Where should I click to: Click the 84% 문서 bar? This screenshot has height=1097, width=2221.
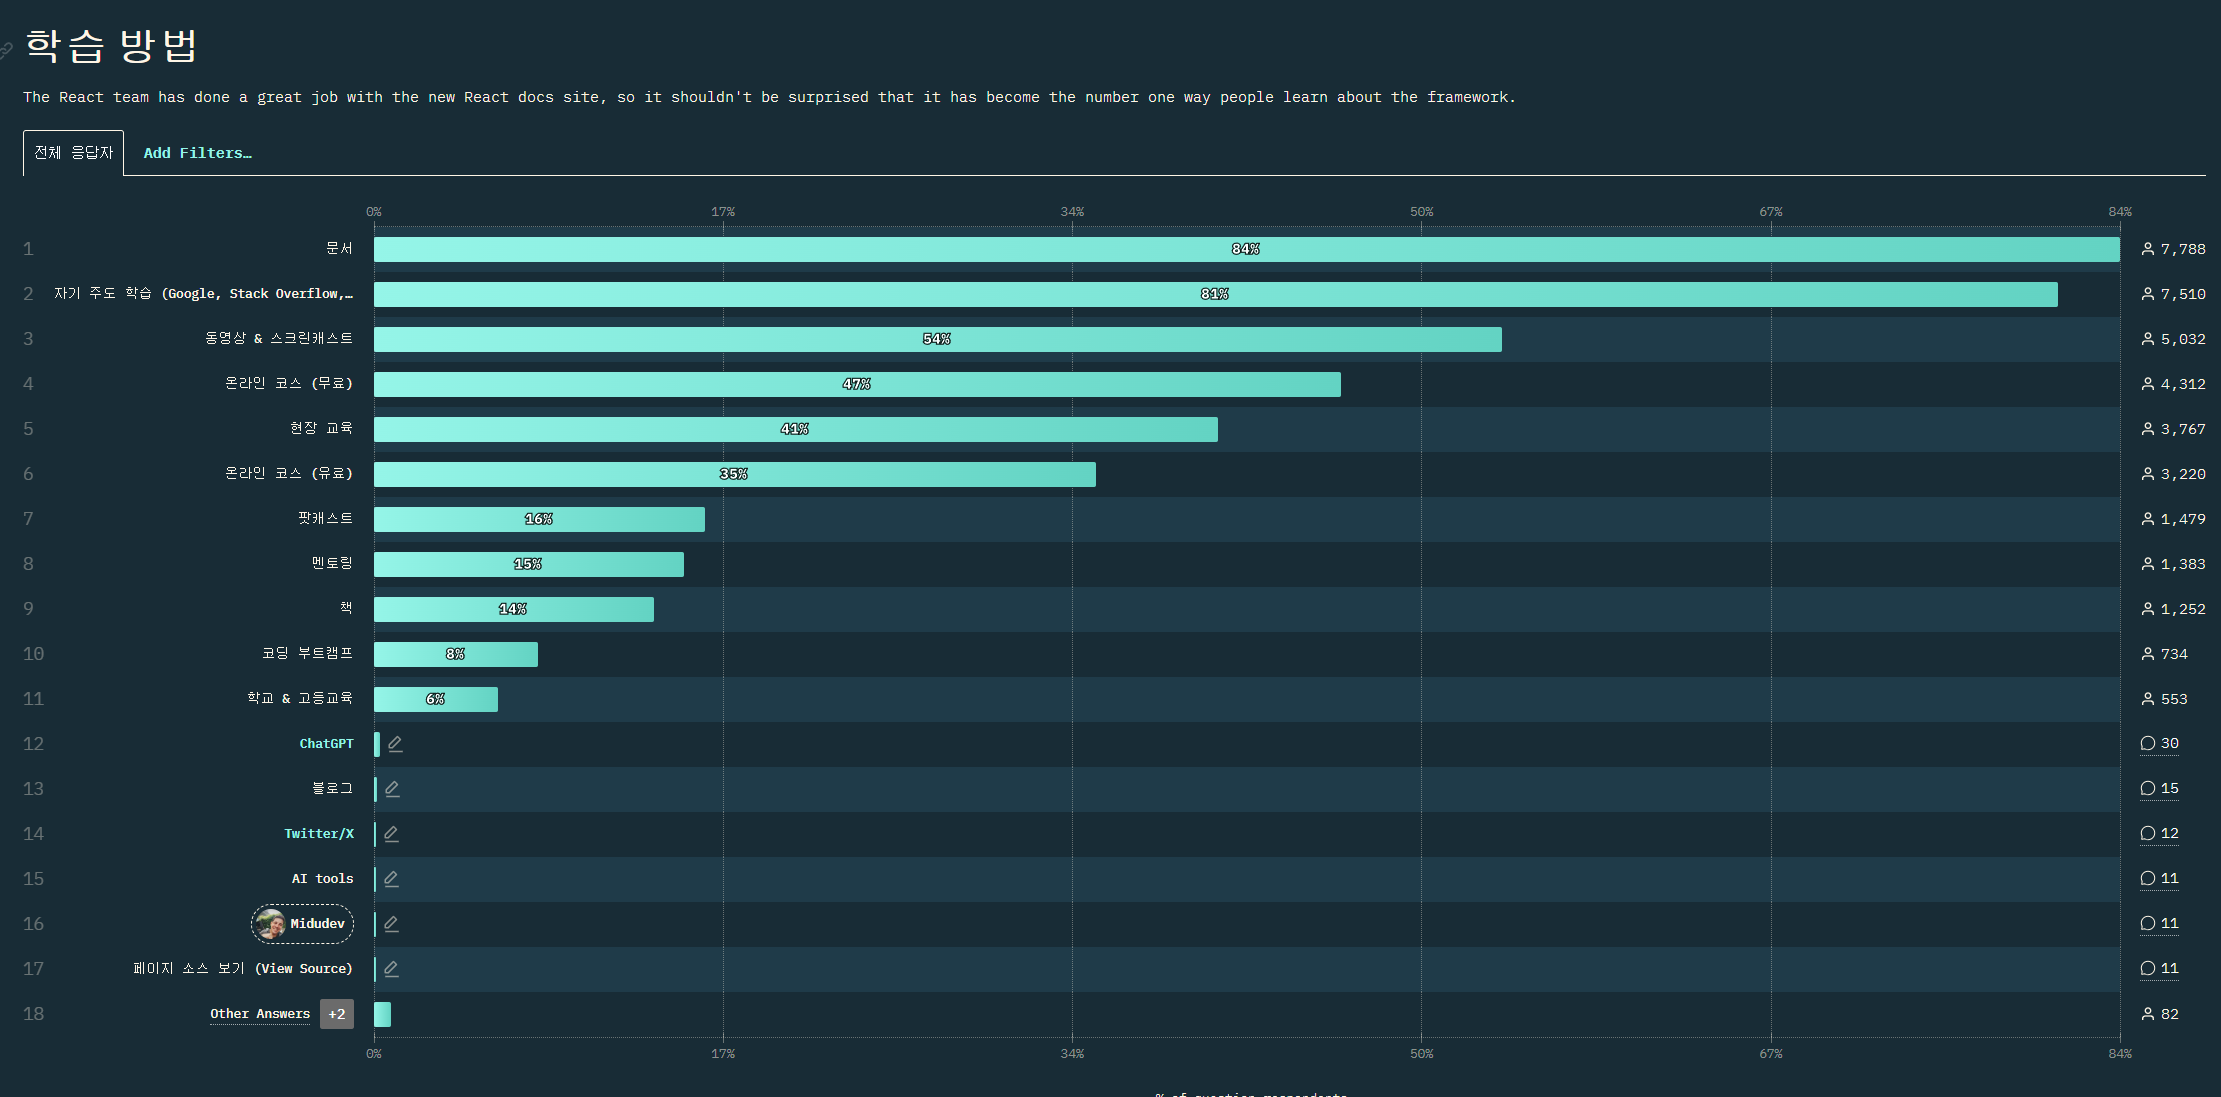coord(1246,249)
